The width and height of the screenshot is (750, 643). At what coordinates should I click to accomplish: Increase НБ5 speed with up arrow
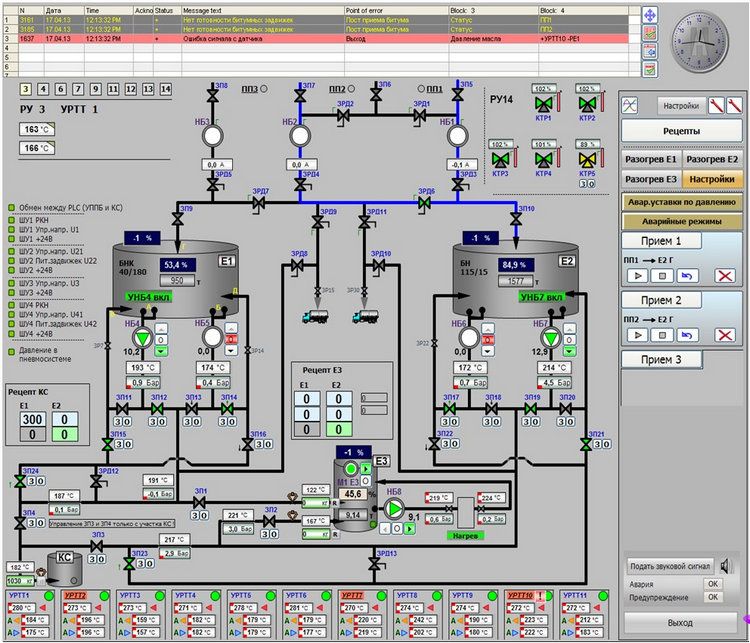(x=232, y=329)
